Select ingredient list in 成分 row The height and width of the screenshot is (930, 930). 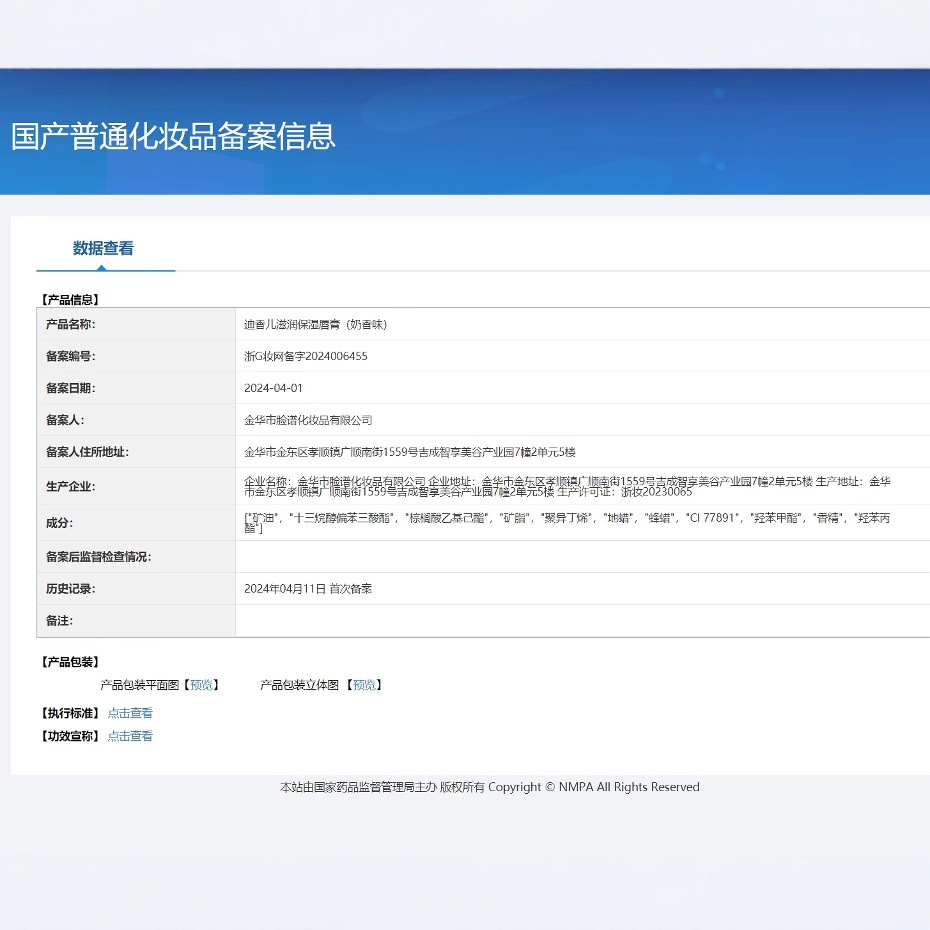point(568,523)
